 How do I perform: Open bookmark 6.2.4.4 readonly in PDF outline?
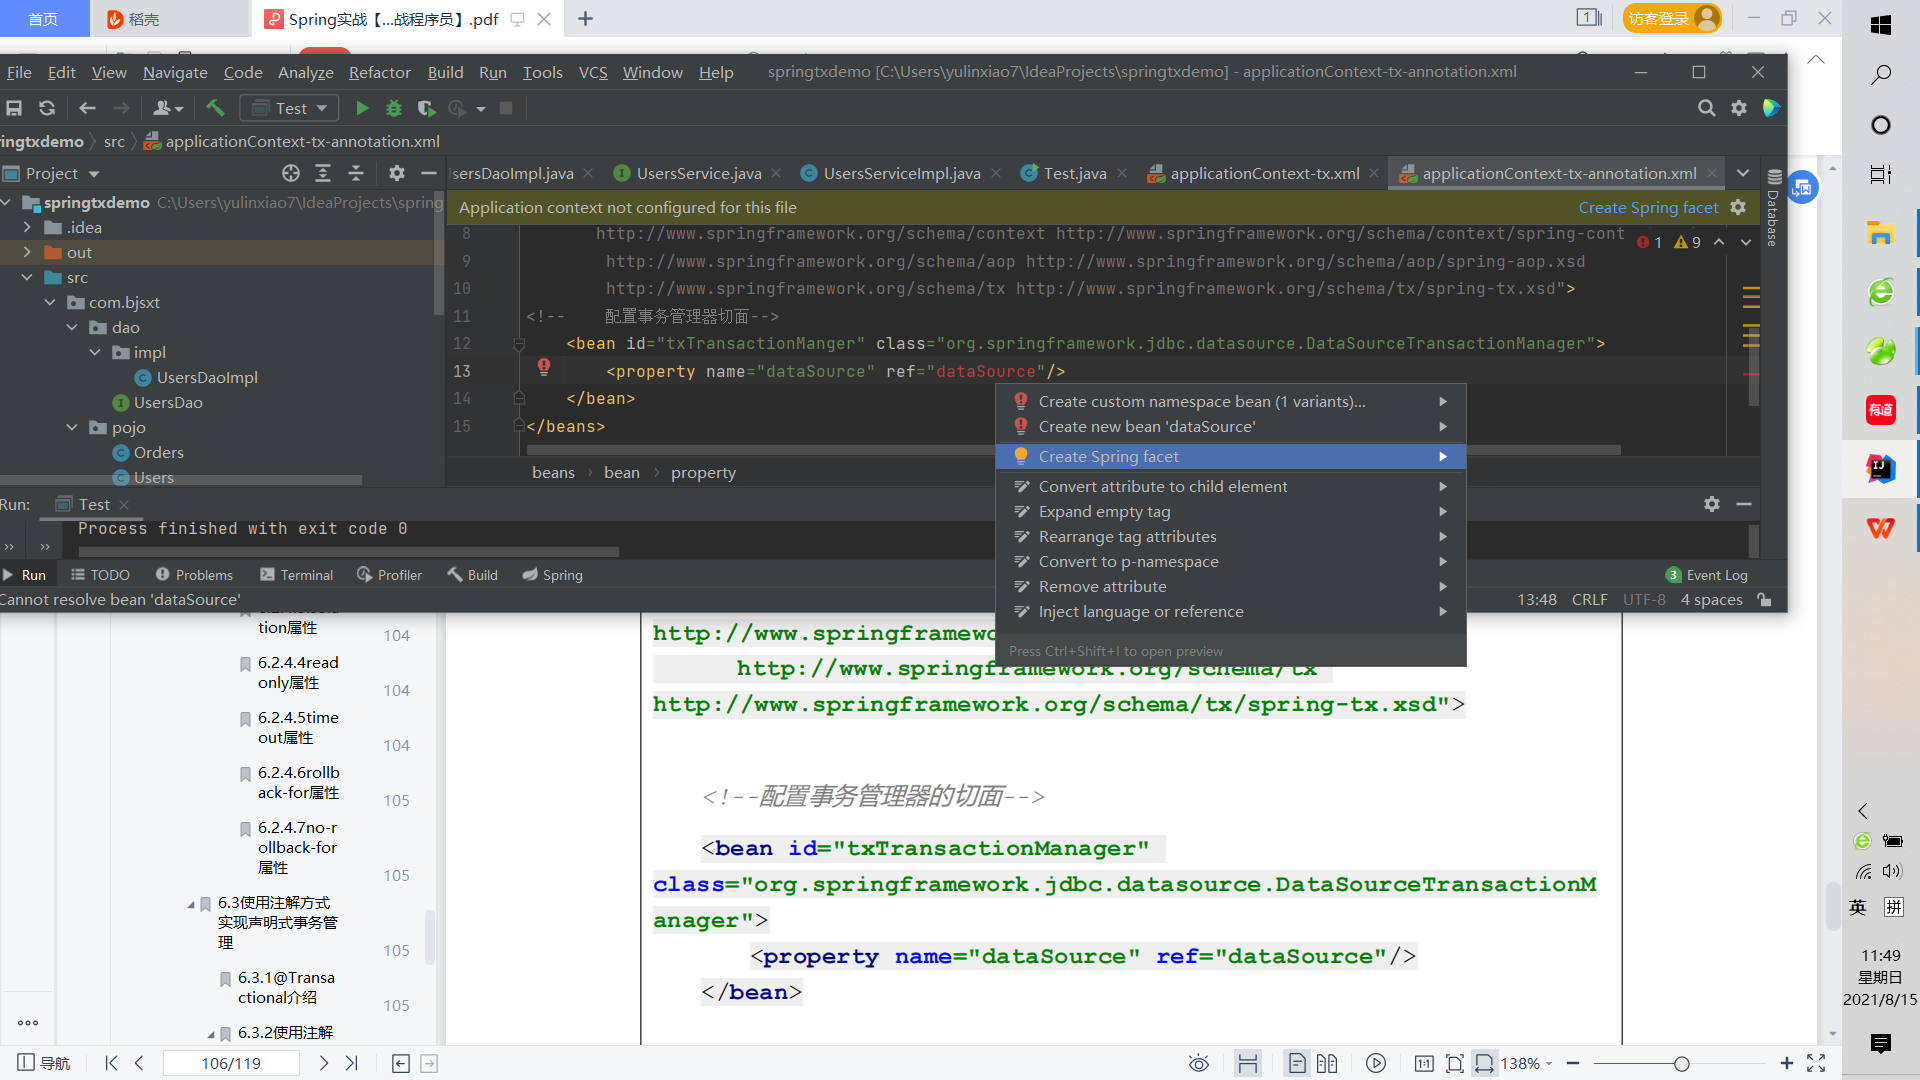pos(298,672)
